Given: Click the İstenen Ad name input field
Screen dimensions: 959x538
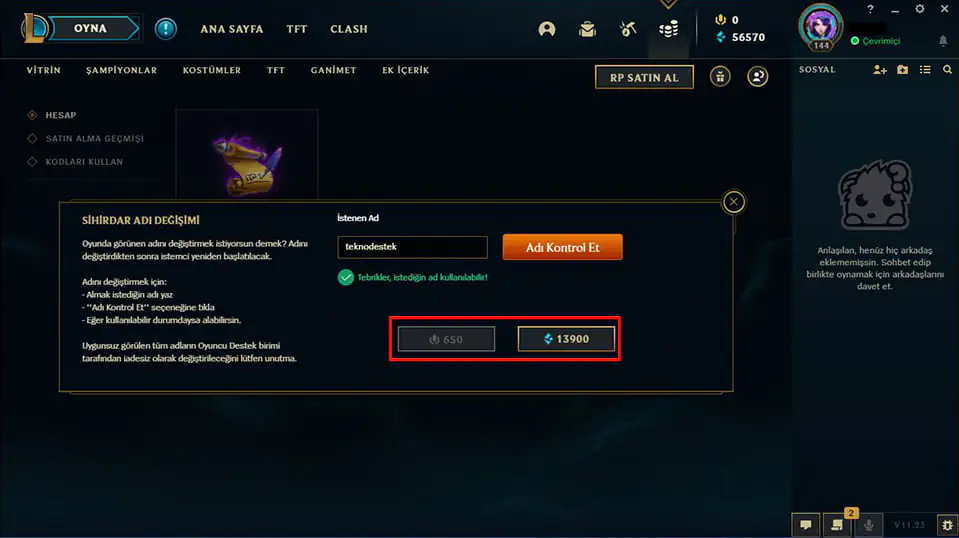Looking at the screenshot, I should tap(412, 247).
